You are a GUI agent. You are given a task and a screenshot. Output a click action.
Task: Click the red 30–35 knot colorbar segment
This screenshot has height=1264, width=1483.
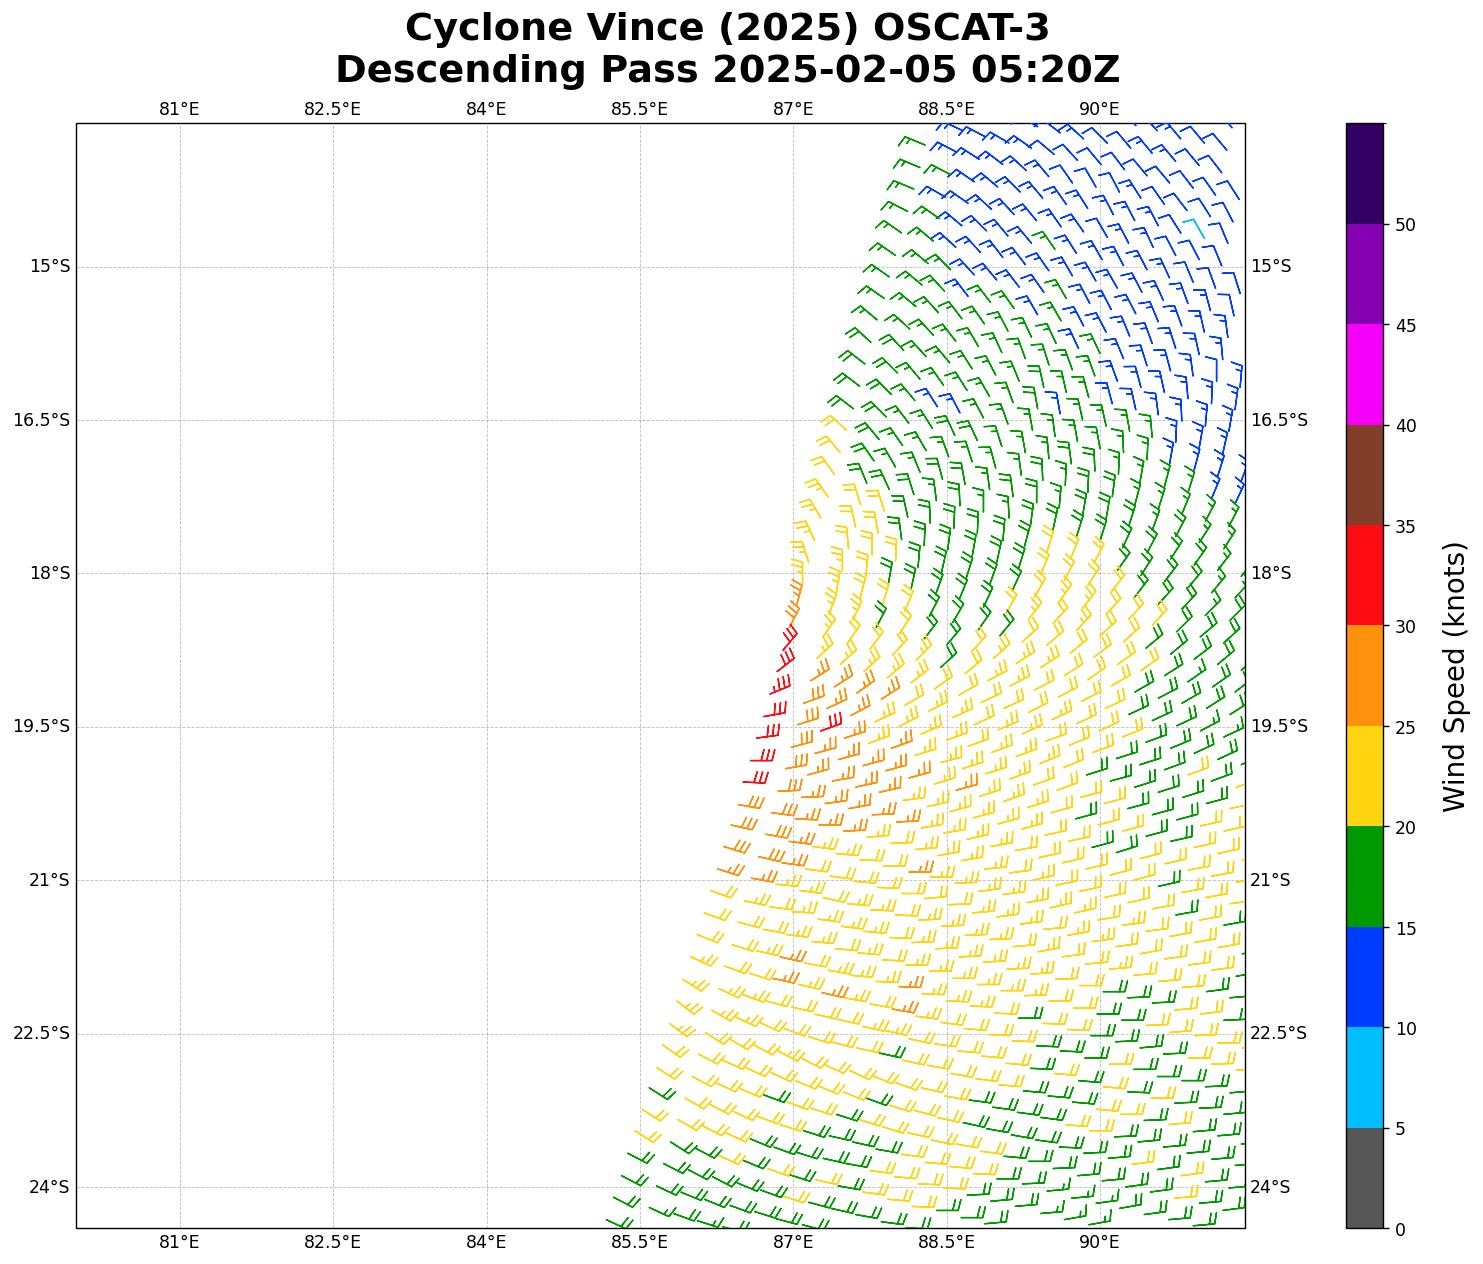1364,575
